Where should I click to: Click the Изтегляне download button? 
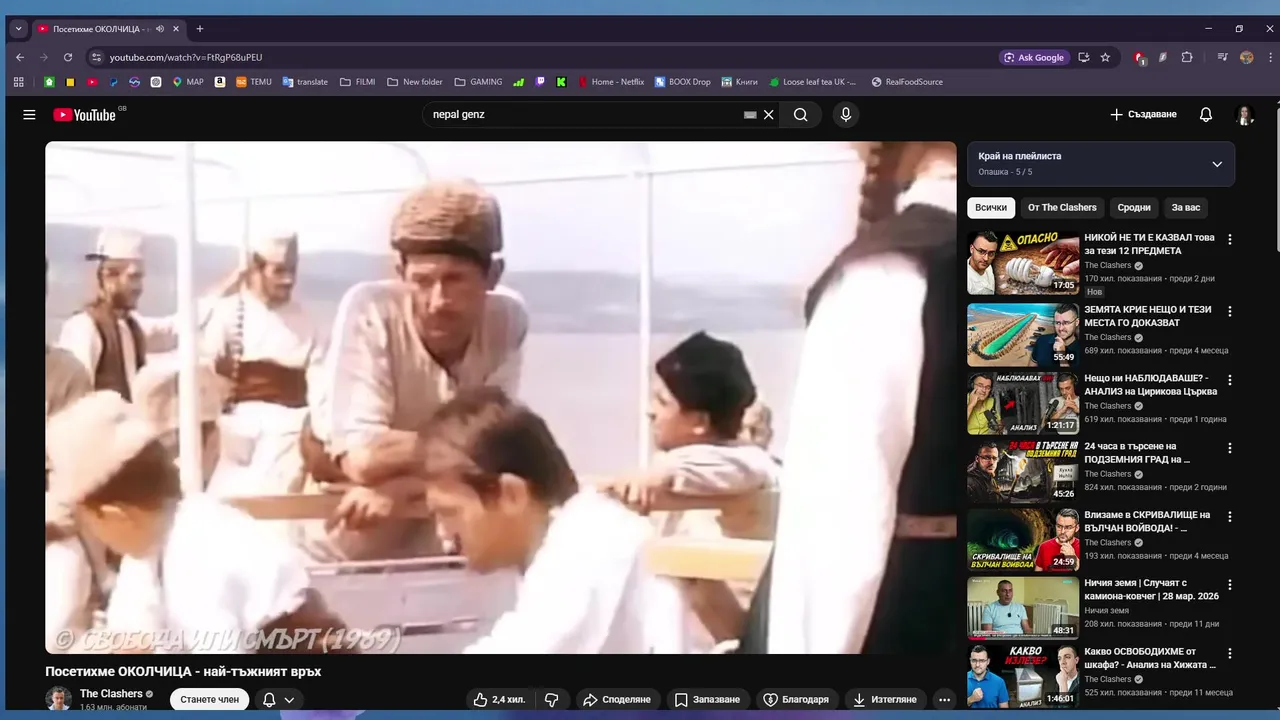point(885,700)
